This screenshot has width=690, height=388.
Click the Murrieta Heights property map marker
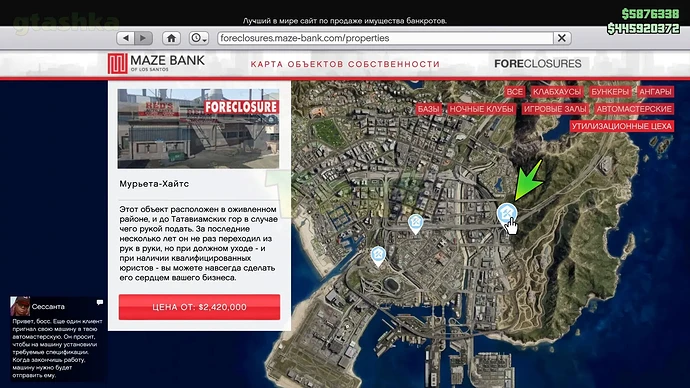coord(507,215)
